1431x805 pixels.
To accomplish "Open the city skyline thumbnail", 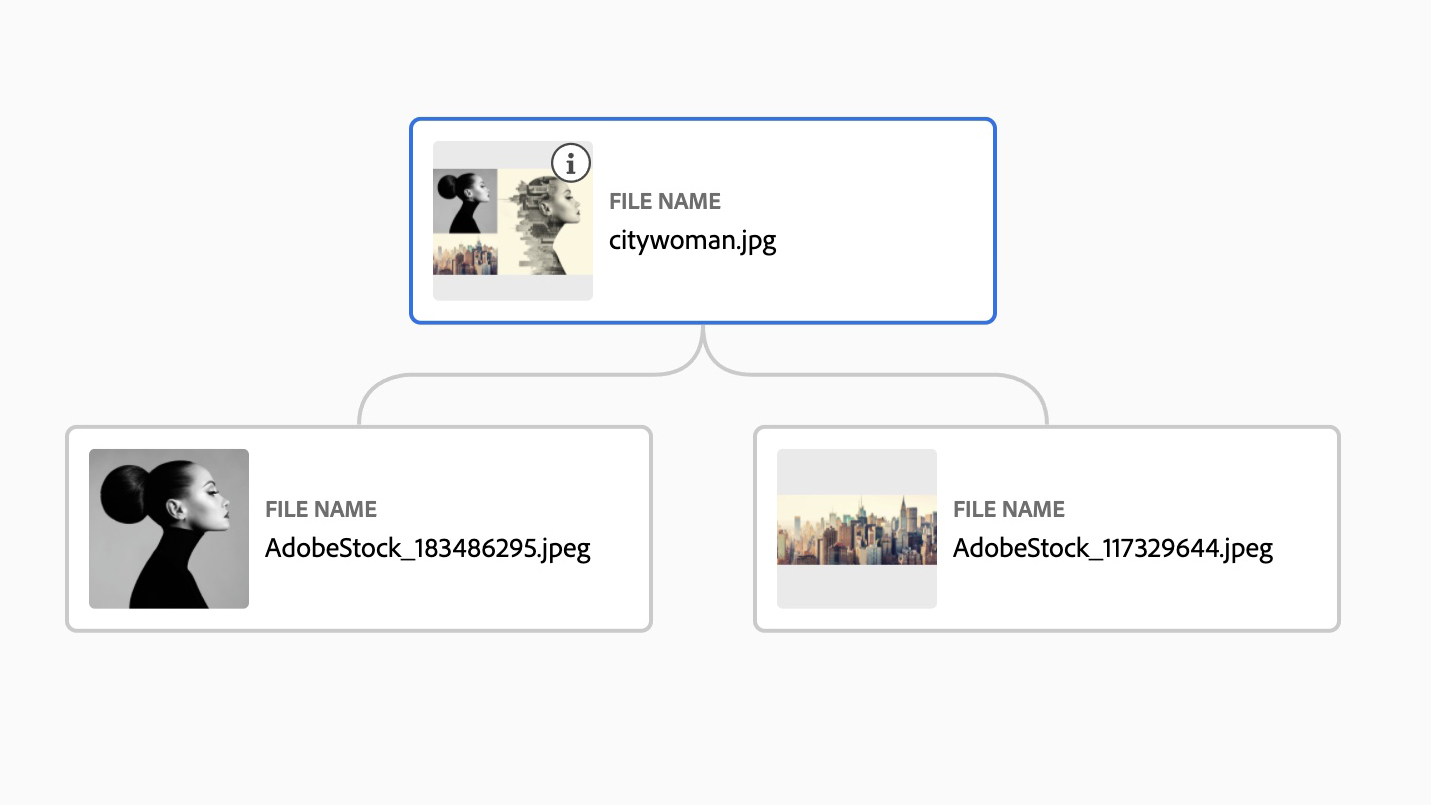I will tap(857, 529).
